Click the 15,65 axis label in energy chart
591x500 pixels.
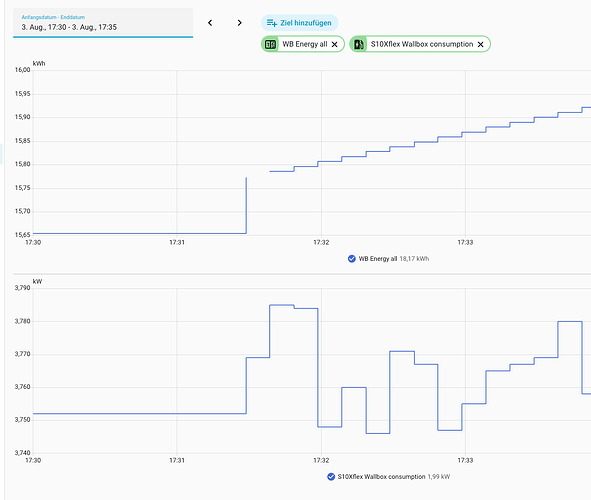tap(22, 235)
